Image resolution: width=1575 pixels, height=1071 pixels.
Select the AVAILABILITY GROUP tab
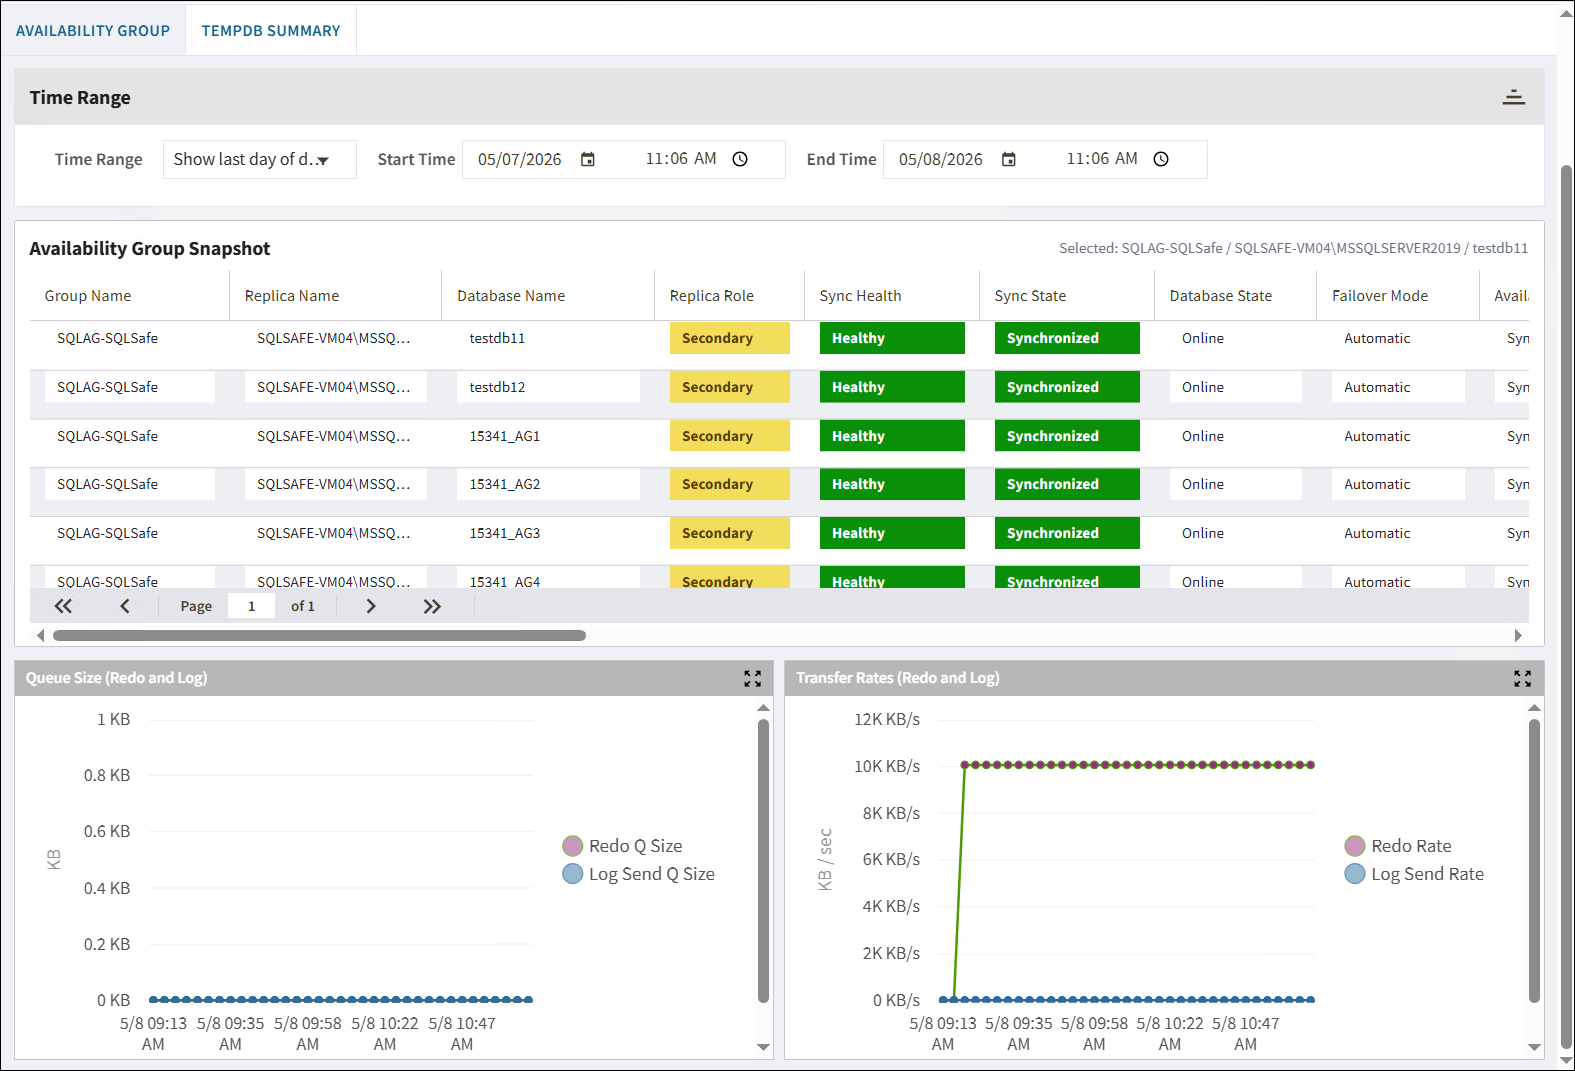(x=93, y=31)
